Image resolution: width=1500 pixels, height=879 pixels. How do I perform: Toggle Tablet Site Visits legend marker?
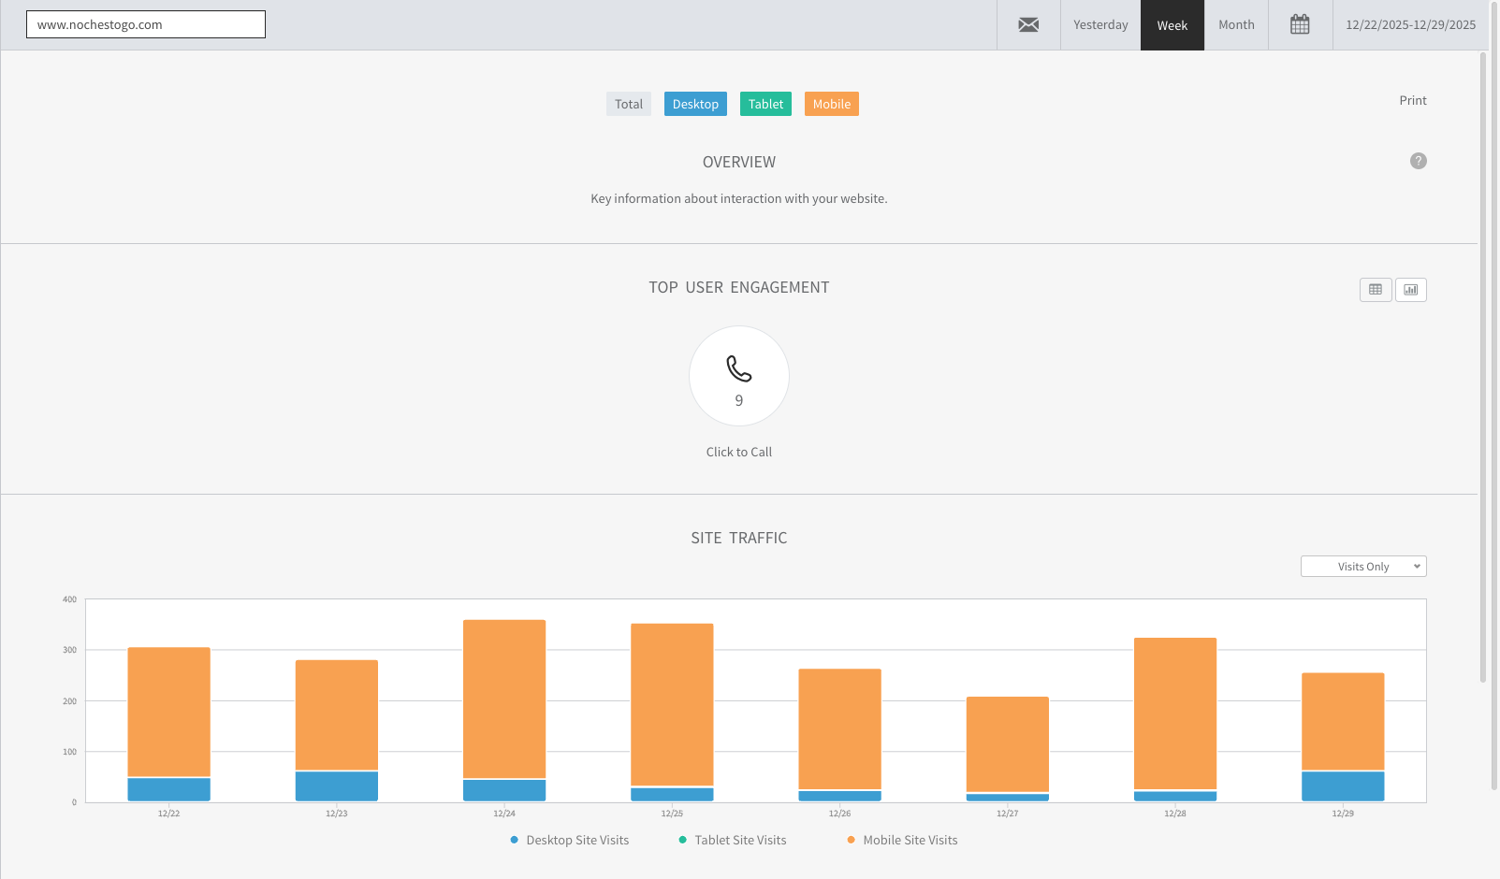click(x=683, y=840)
